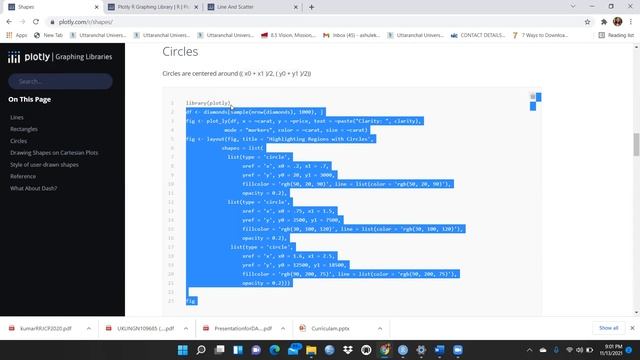
Task: Expand options for kumarRRJCP2020.pdf download
Action: point(89,328)
